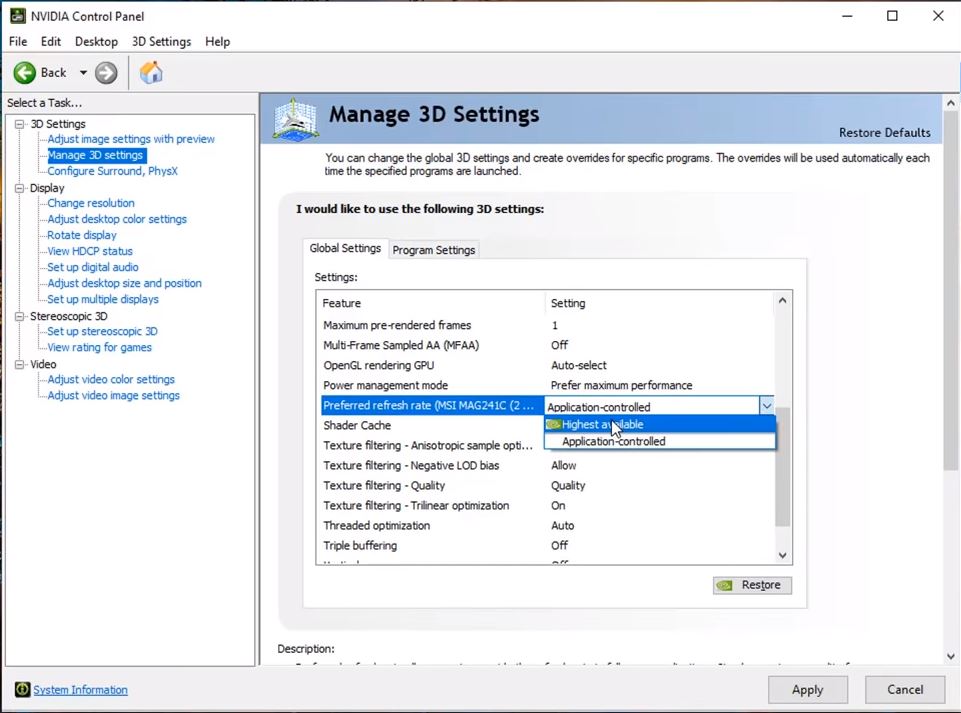Collapse the Stereoscopic 3D tree node

coord(19,316)
